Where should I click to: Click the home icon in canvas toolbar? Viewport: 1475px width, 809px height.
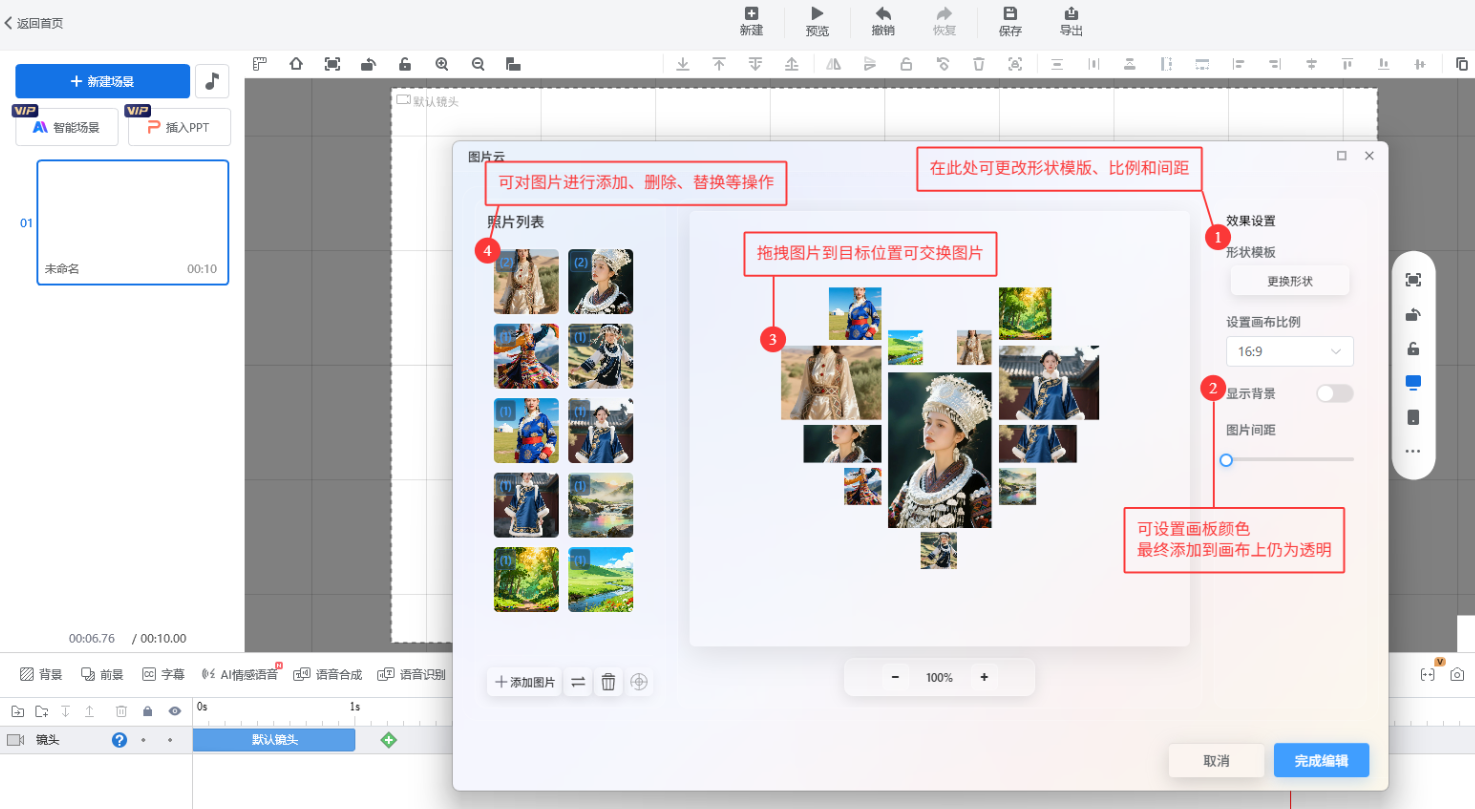coord(296,64)
